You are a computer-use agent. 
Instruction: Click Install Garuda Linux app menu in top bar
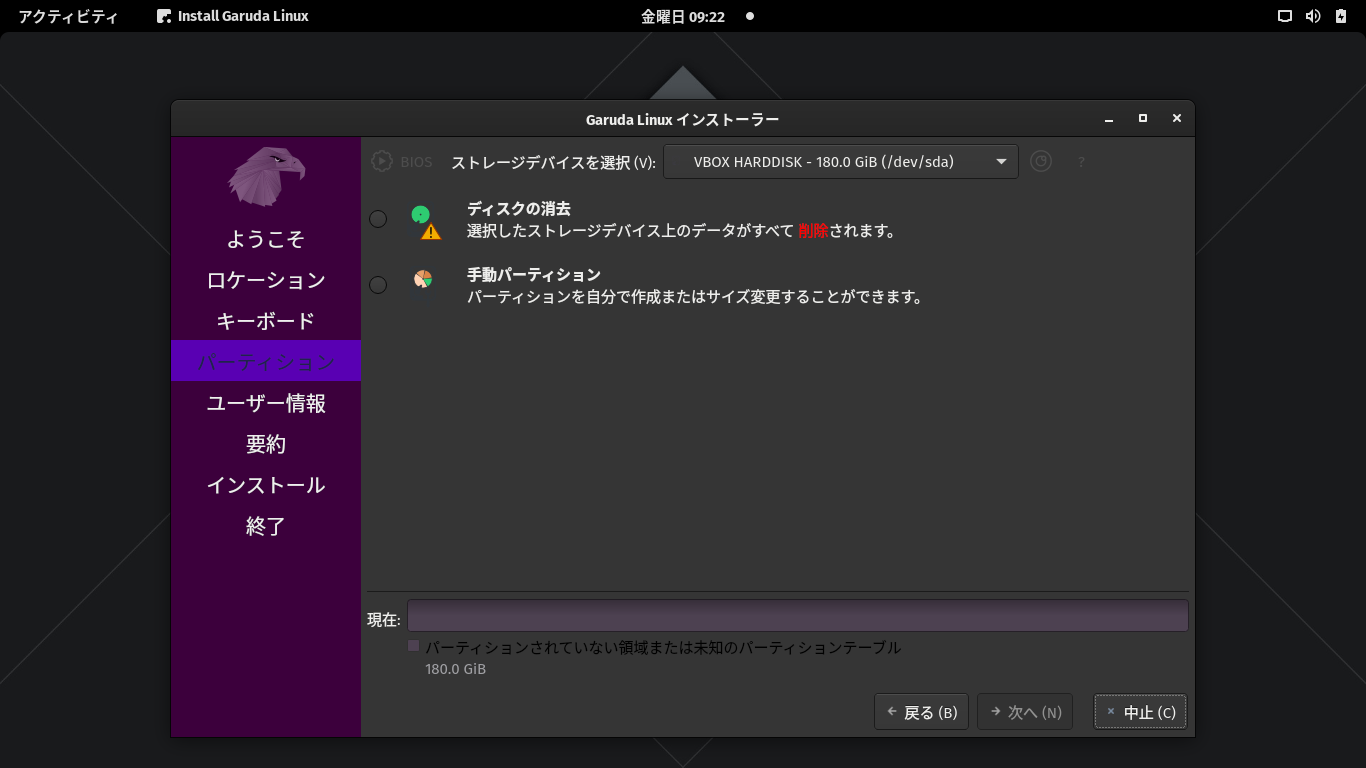coord(232,16)
